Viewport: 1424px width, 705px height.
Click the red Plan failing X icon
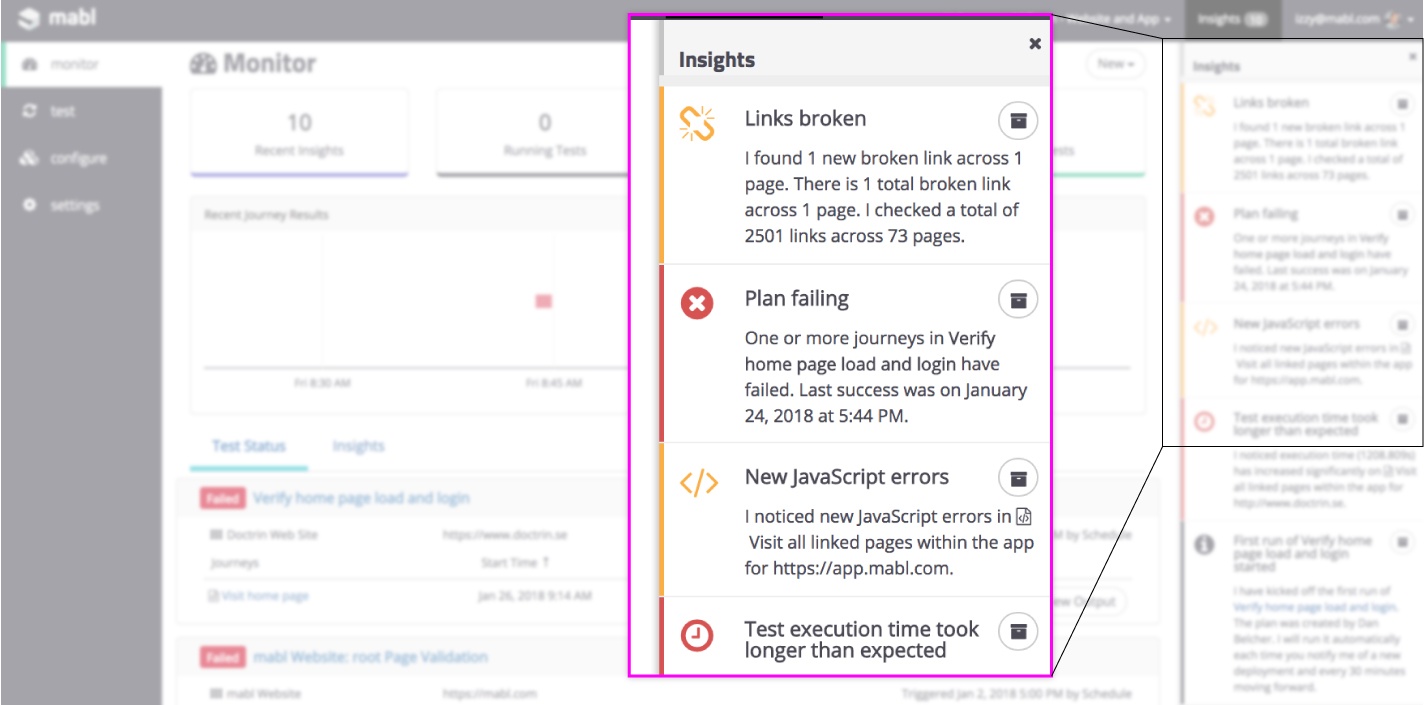(697, 302)
